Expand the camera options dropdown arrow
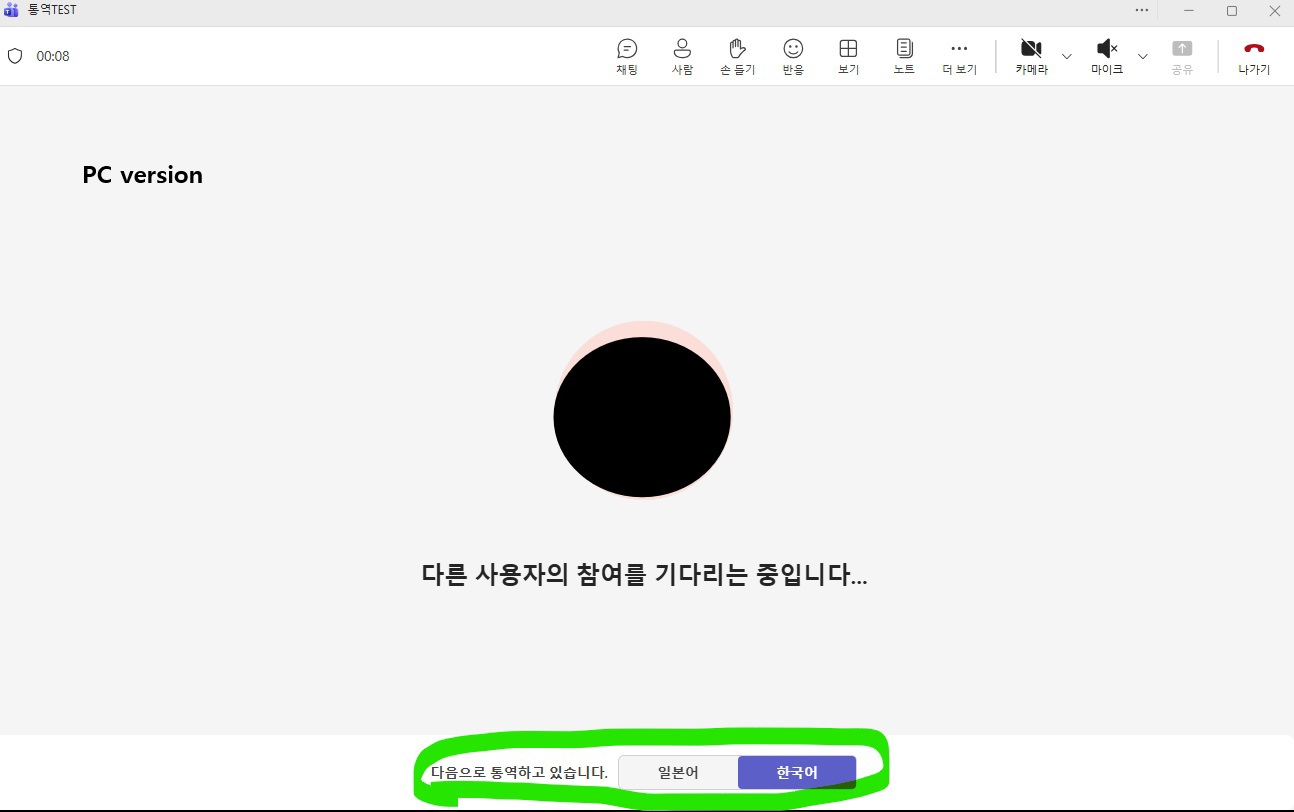The width and height of the screenshot is (1294, 812). (1066, 56)
